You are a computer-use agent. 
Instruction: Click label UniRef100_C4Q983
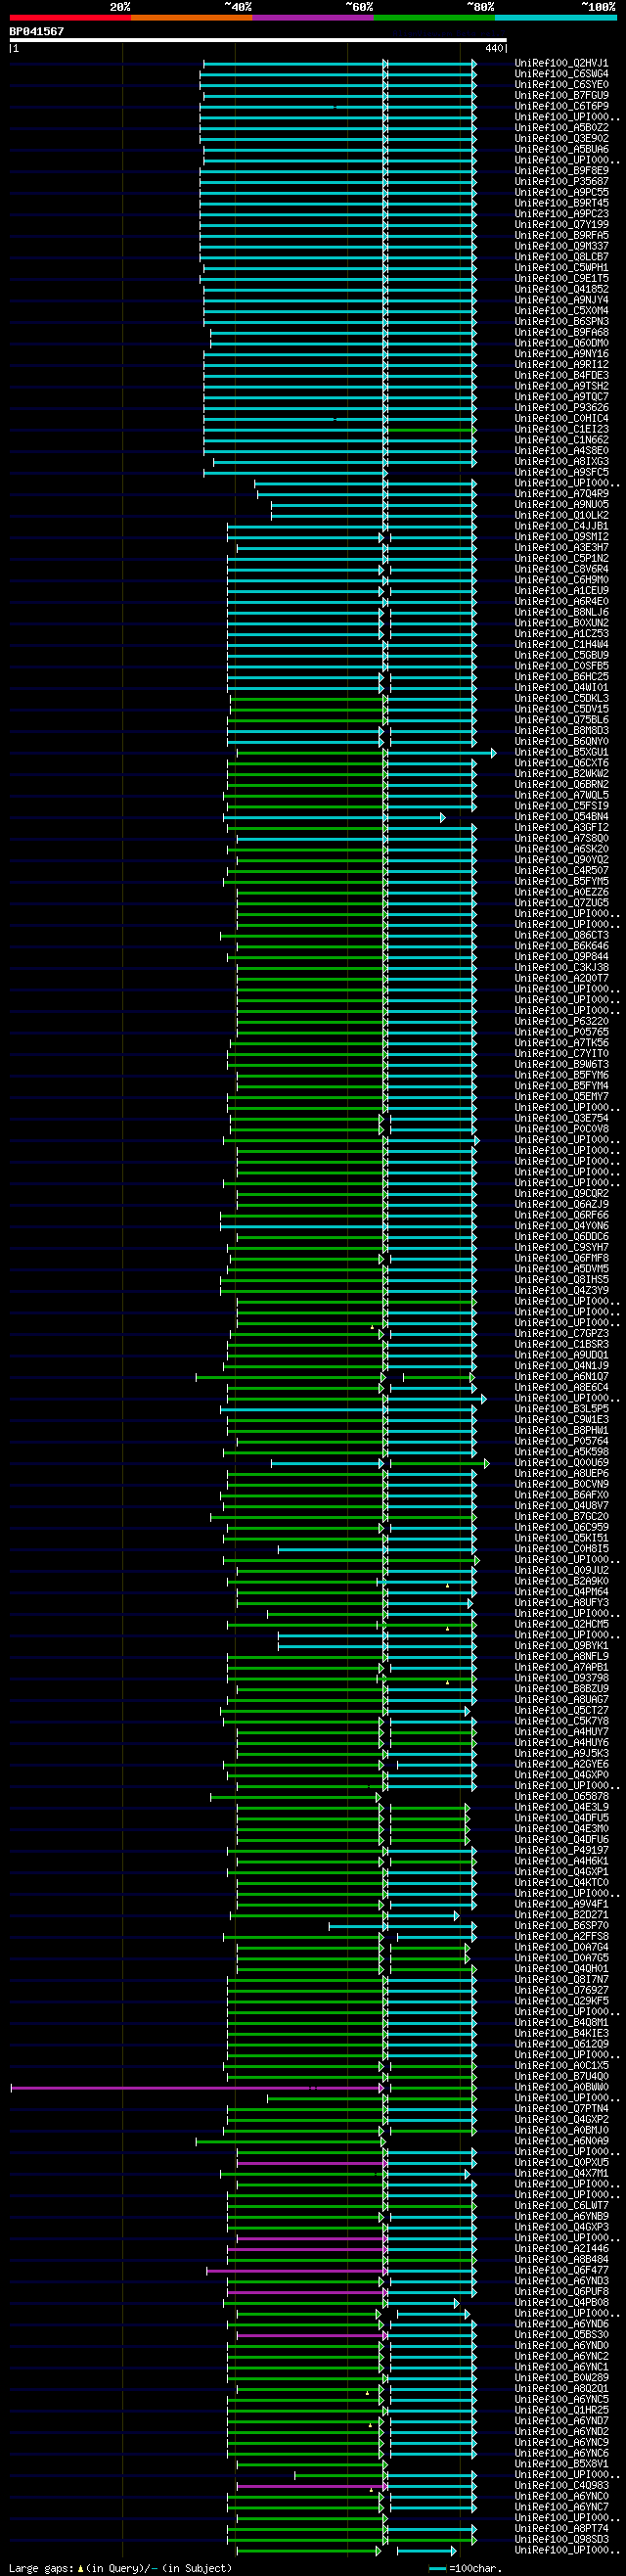(561, 2485)
